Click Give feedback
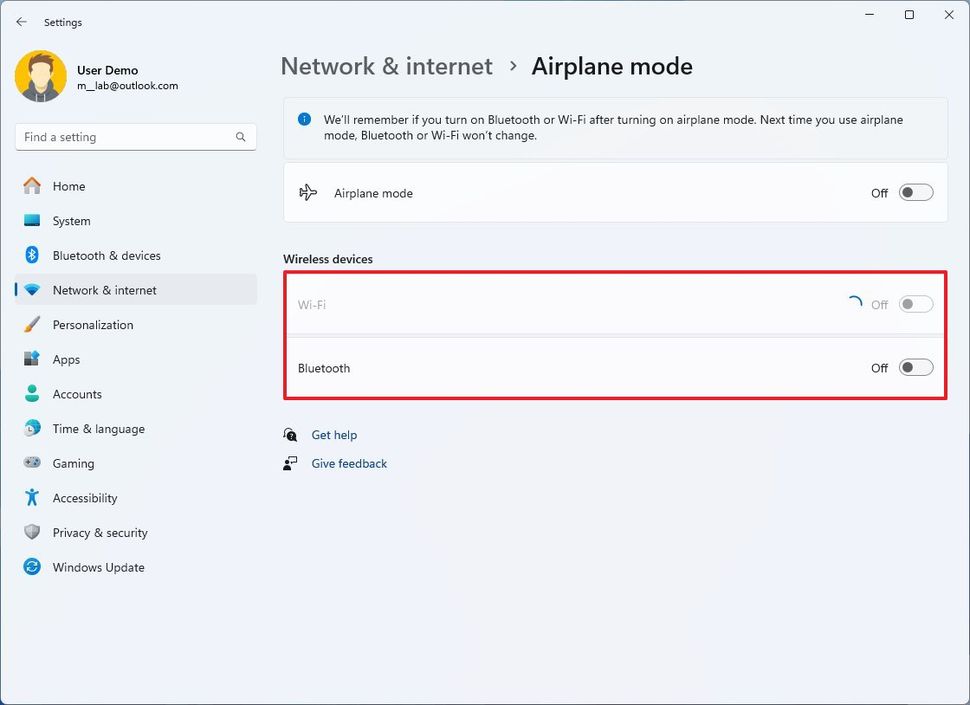The image size is (970, 705). pos(348,463)
